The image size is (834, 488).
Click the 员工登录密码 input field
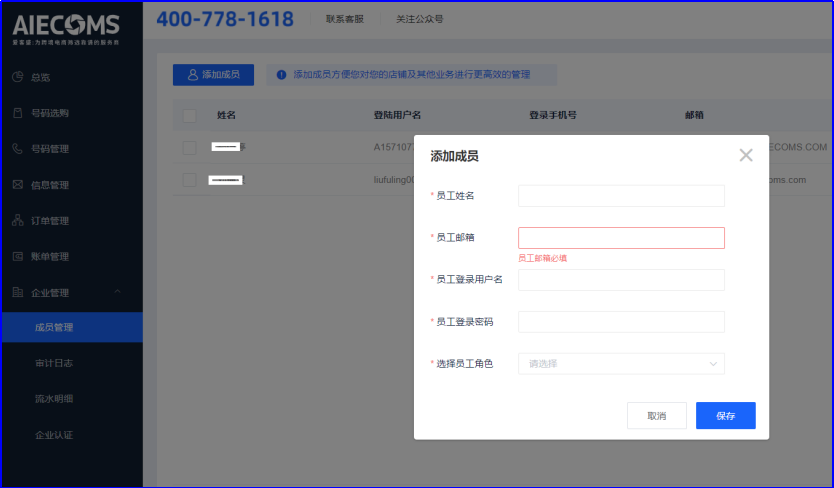pyautogui.click(x=621, y=322)
